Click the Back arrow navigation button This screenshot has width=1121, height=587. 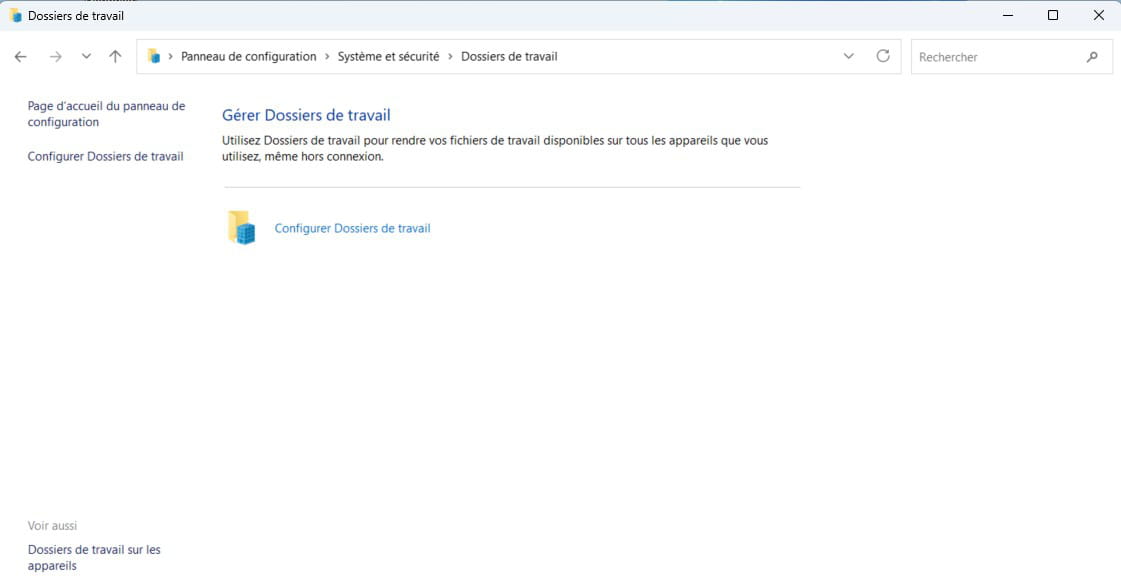click(21, 57)
